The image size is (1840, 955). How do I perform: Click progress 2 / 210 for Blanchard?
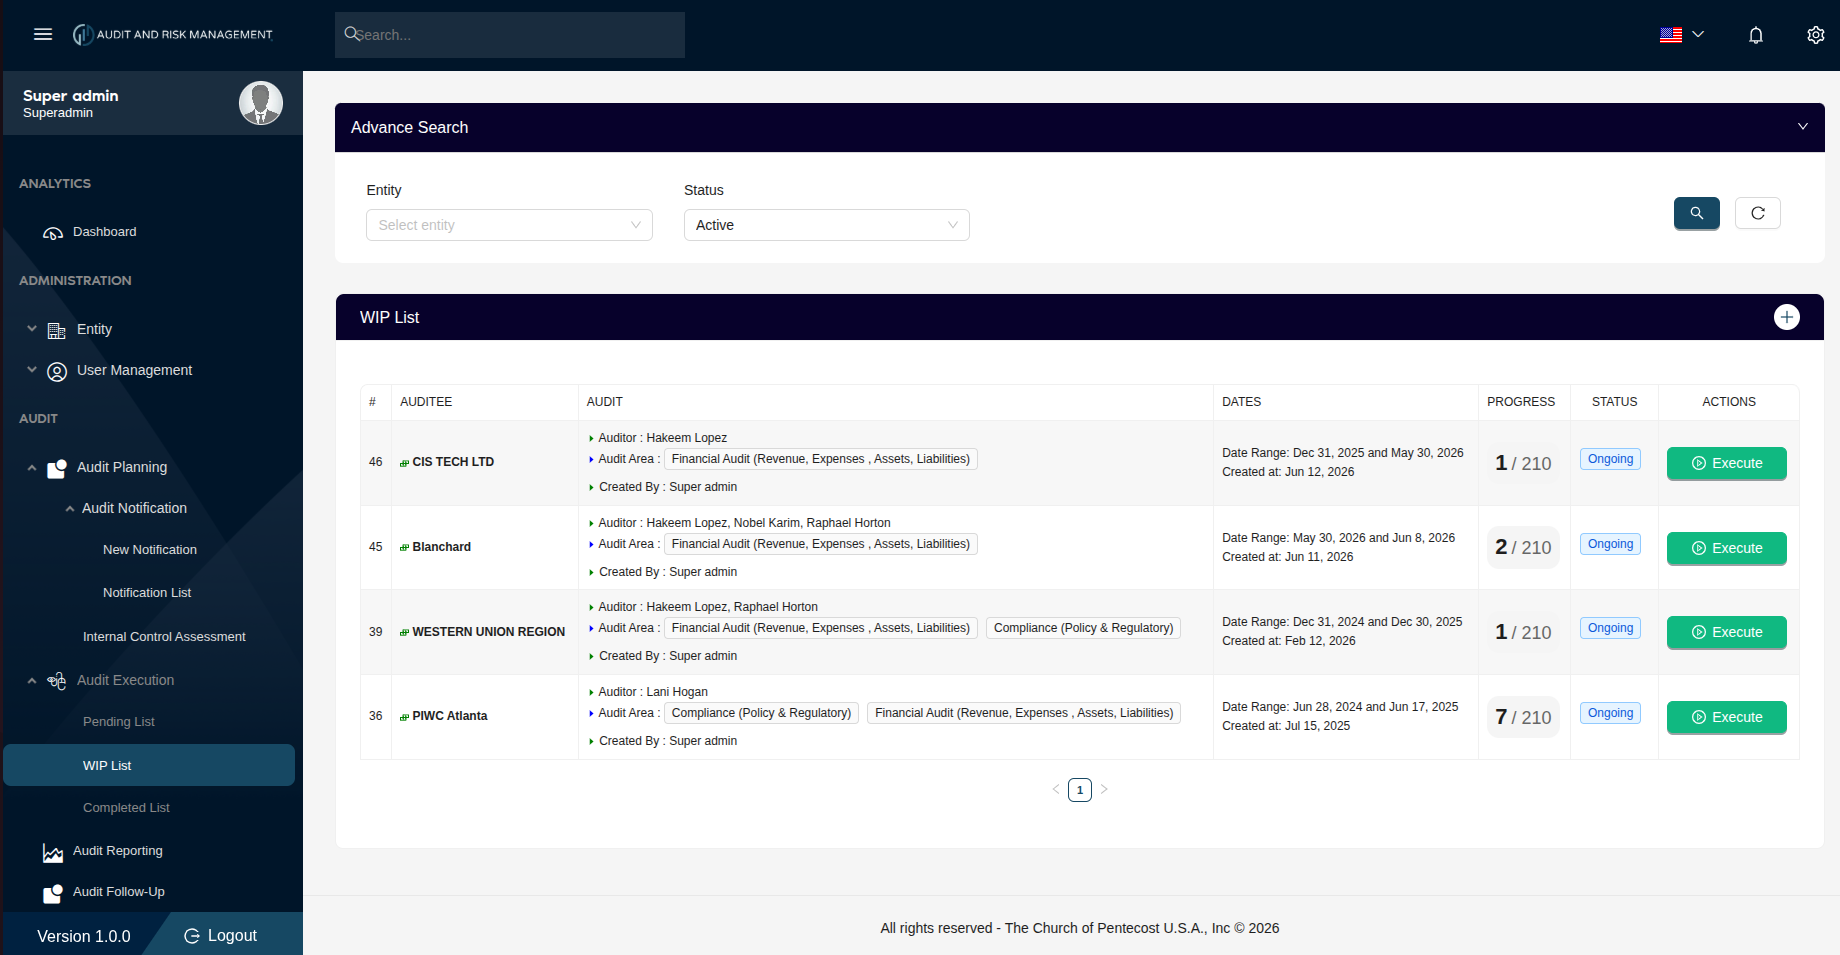[1523, 547]
